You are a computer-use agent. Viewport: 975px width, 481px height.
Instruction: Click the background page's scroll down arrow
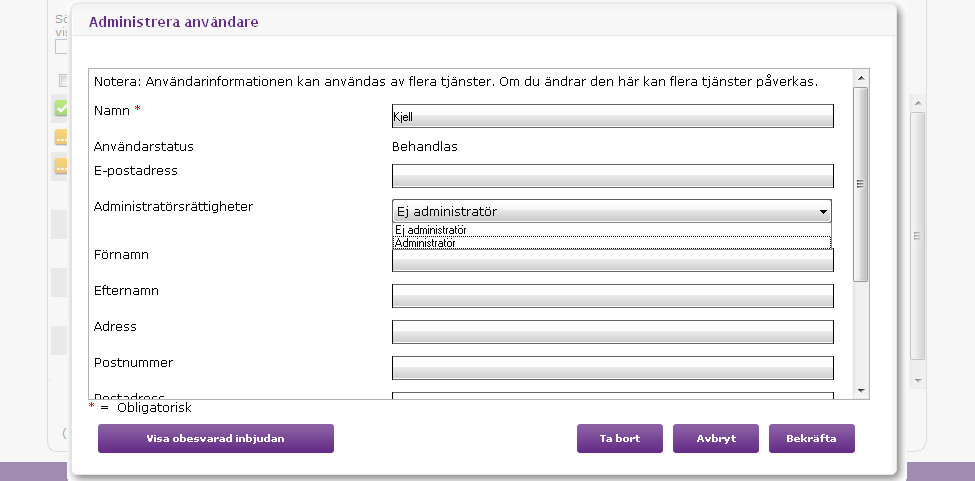(918, 380)
